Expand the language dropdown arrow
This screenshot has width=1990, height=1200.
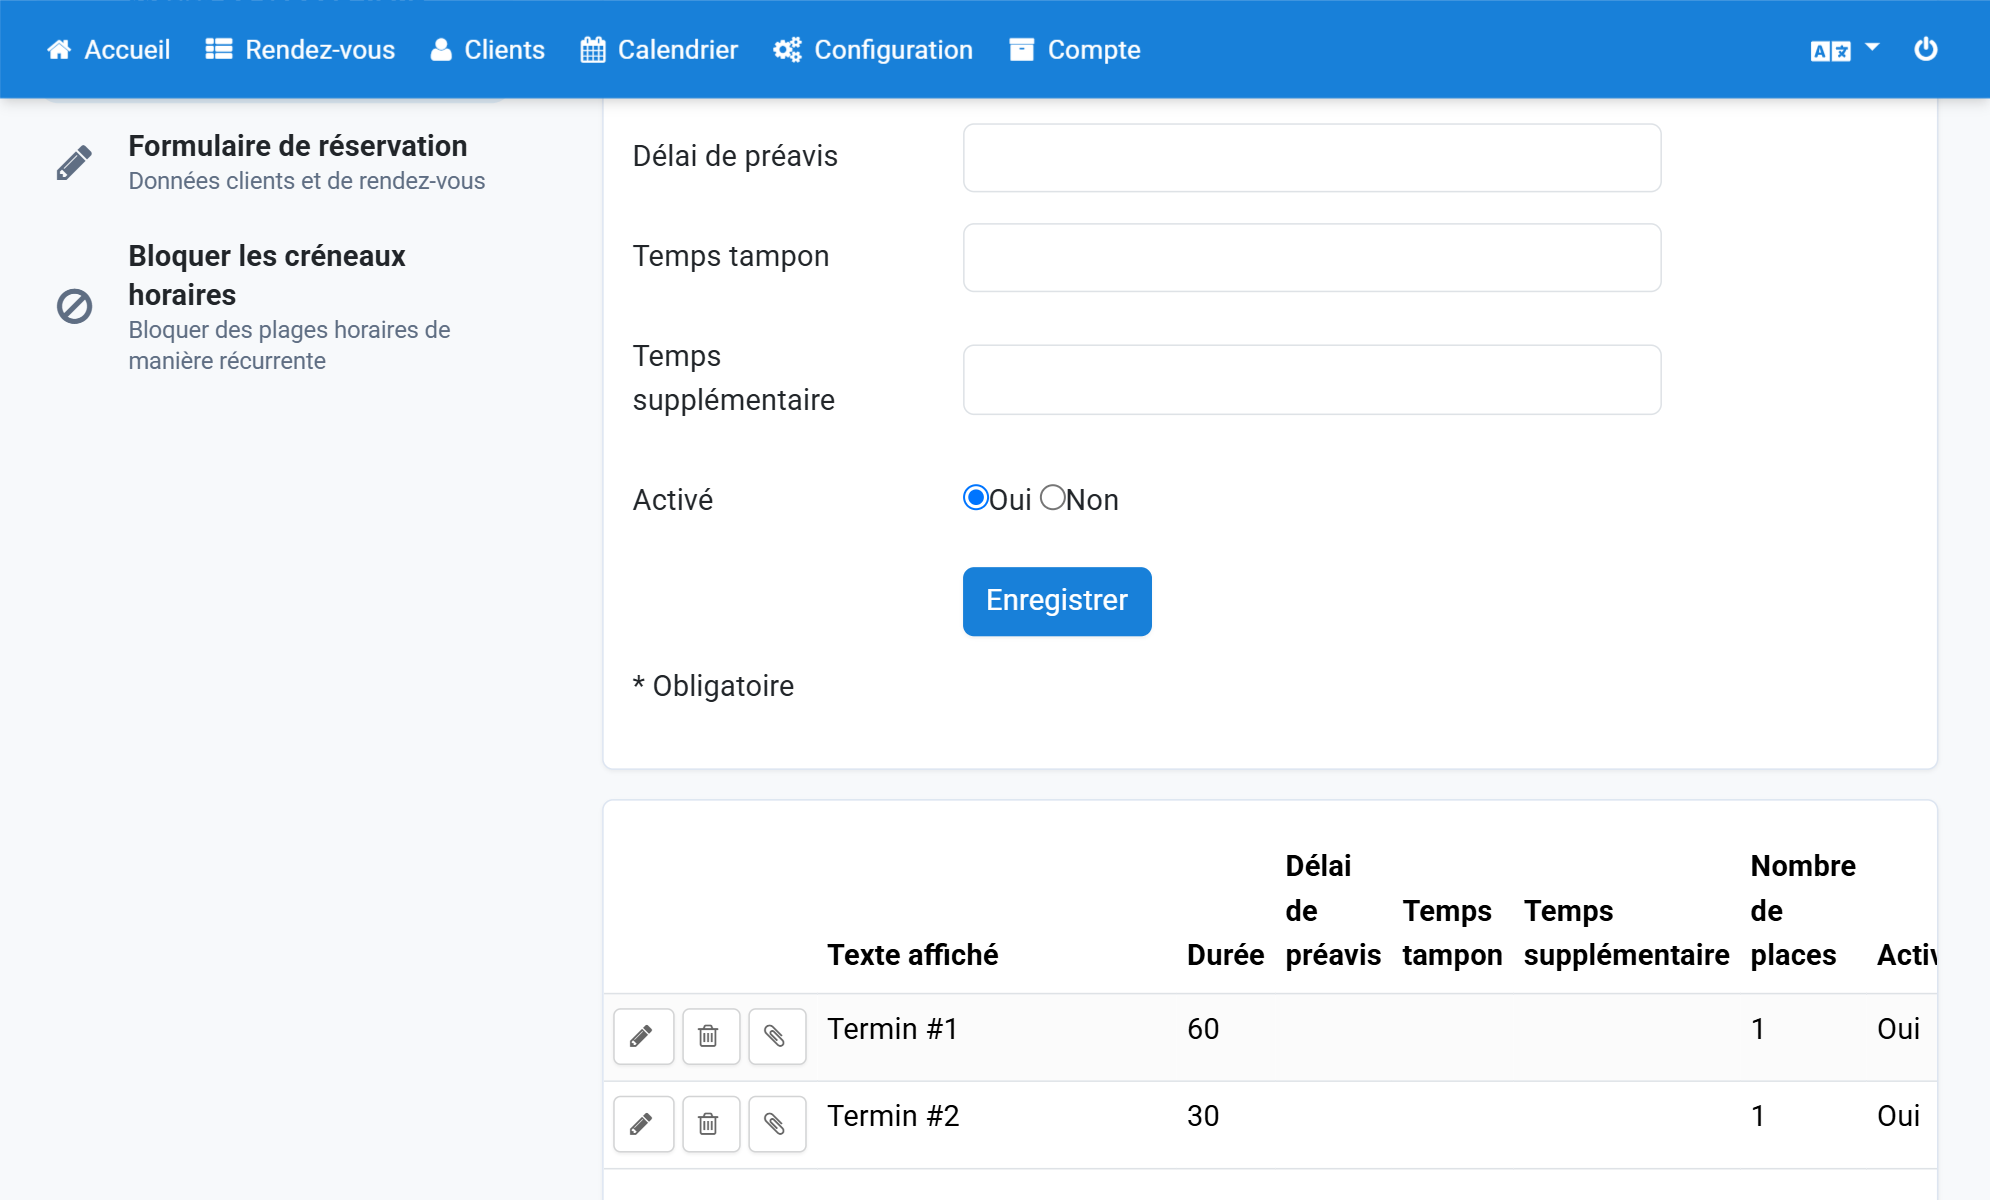pos(1872,47)
